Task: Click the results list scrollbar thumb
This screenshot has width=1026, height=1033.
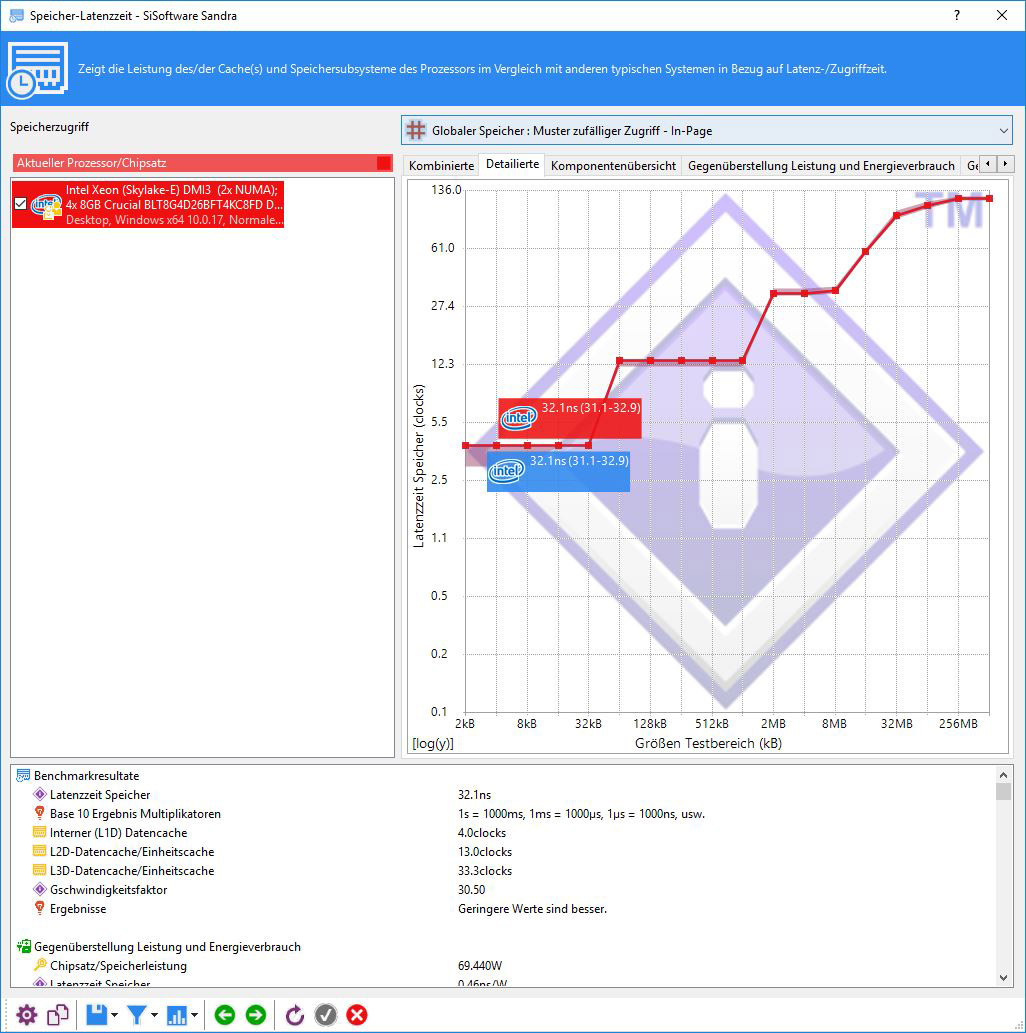Action: (x=1003, y=791)
